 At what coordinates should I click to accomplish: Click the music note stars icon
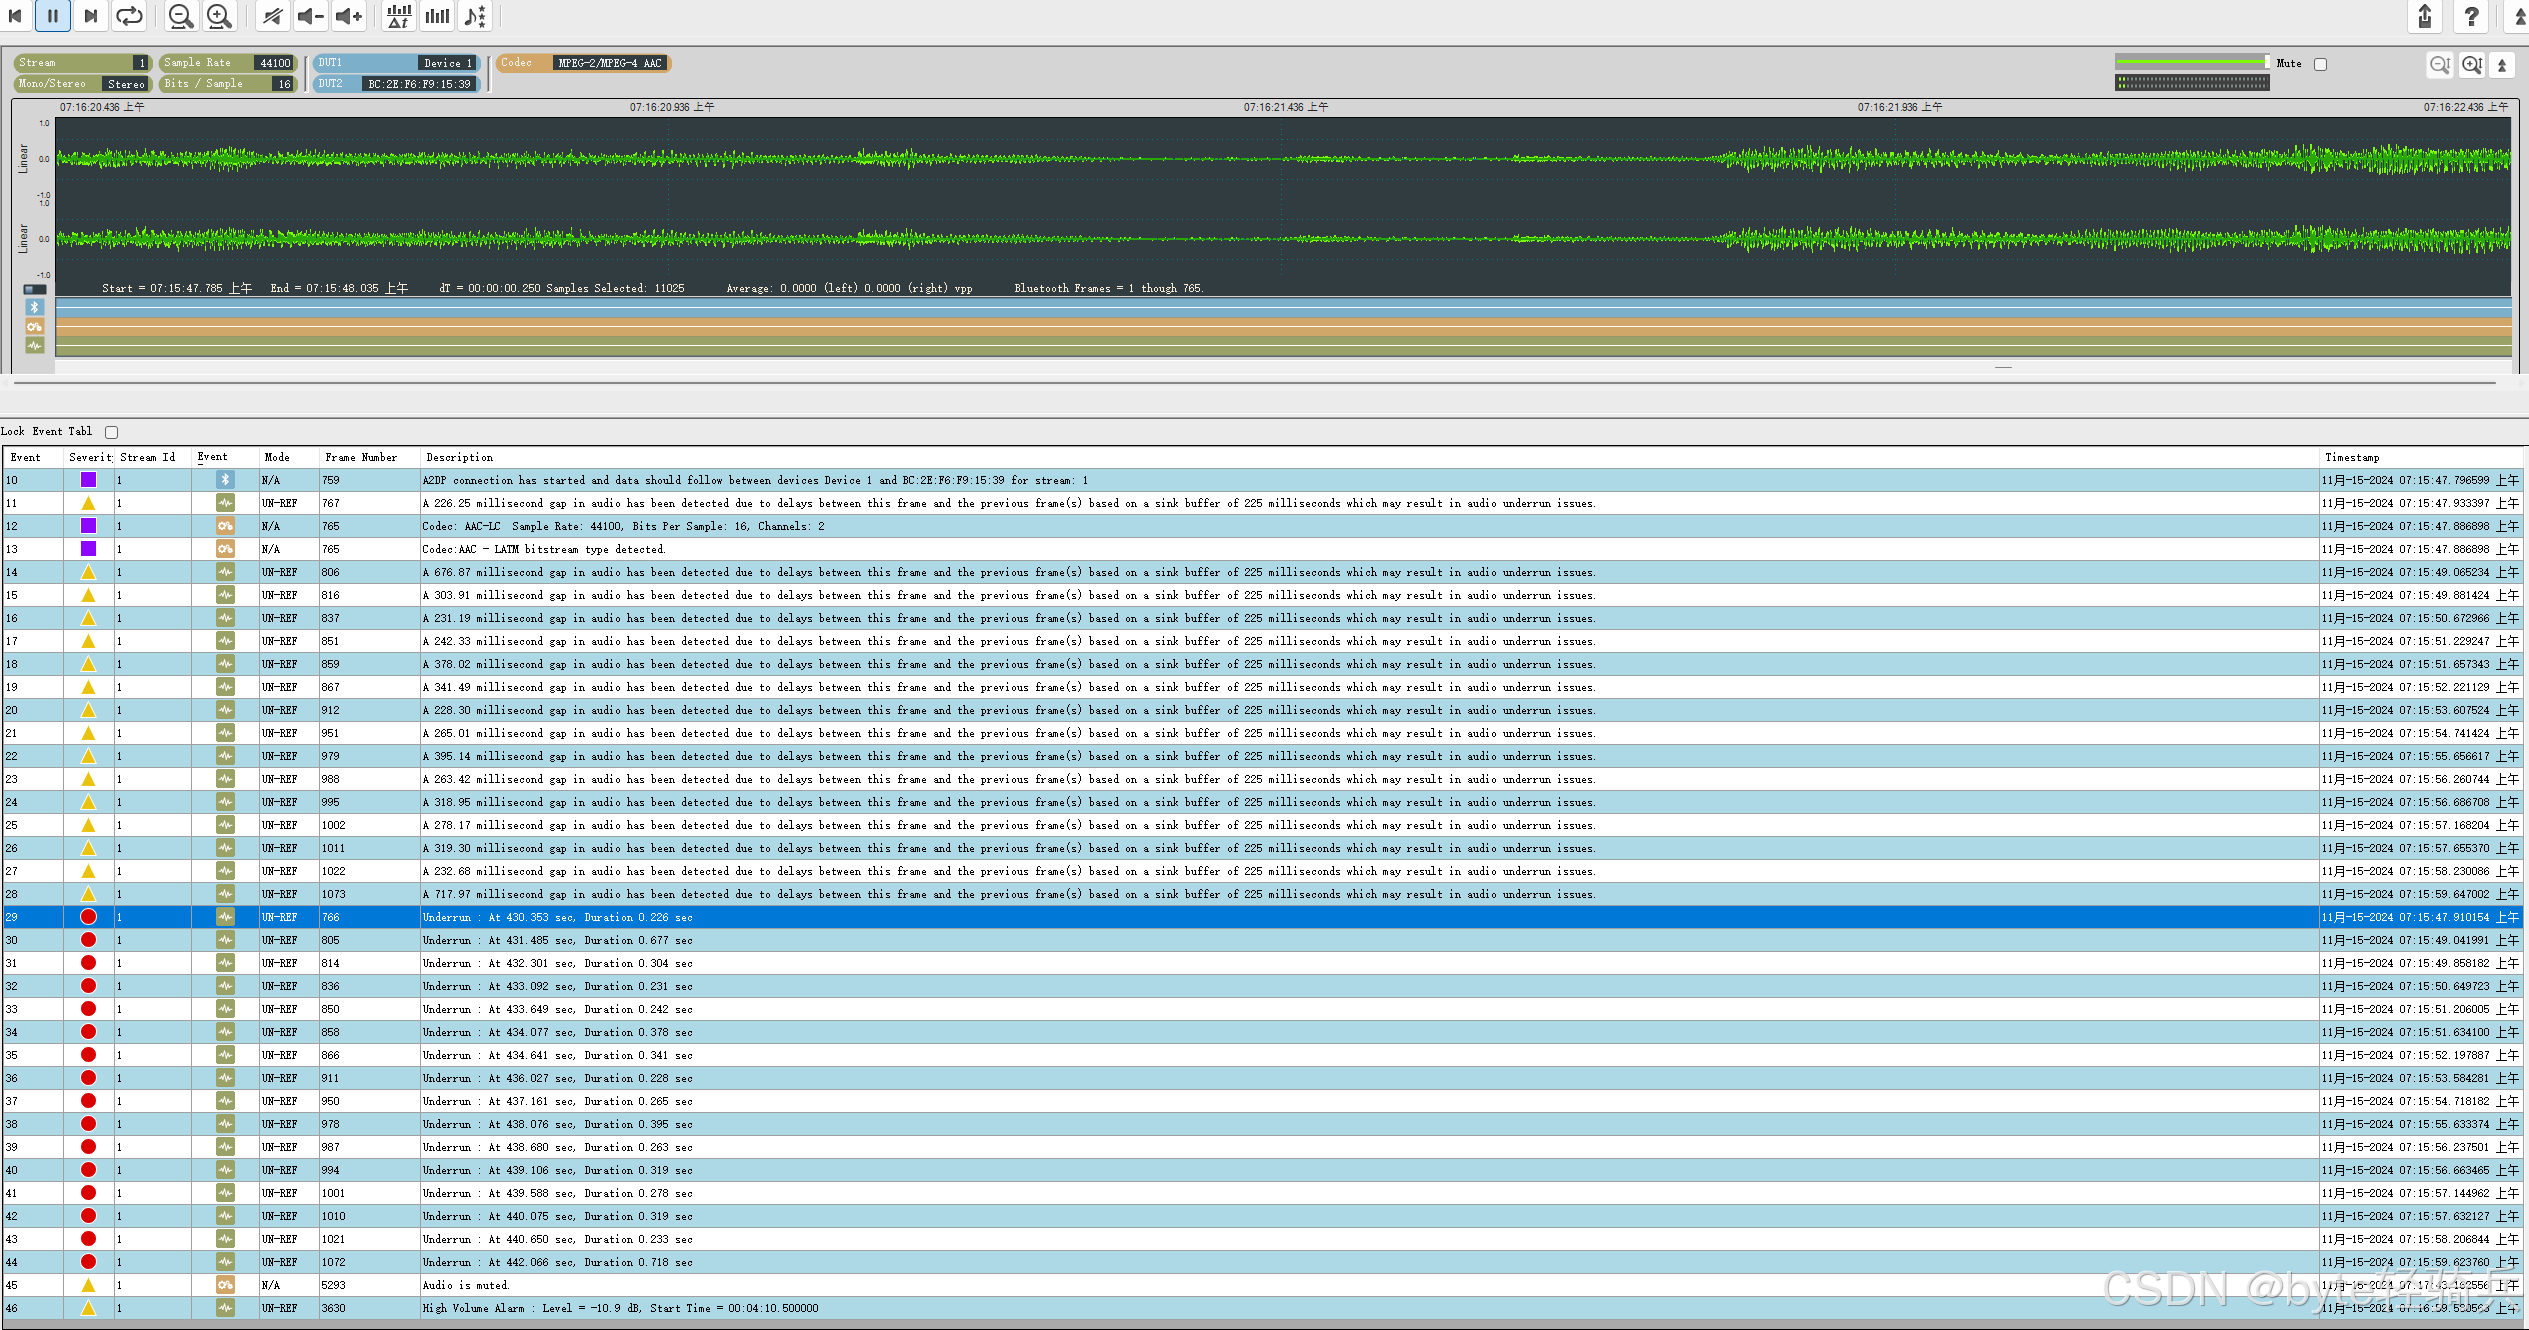[476, 16]
